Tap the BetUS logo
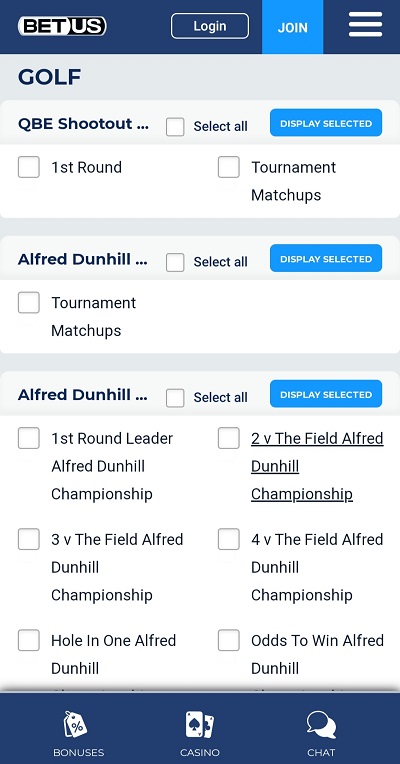 pos(62,26)
